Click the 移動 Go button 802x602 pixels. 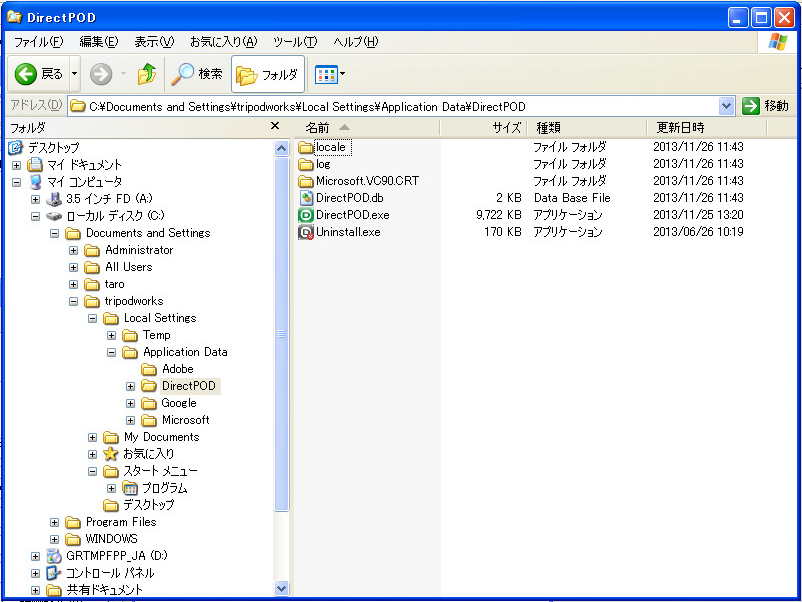click(765, 106)
